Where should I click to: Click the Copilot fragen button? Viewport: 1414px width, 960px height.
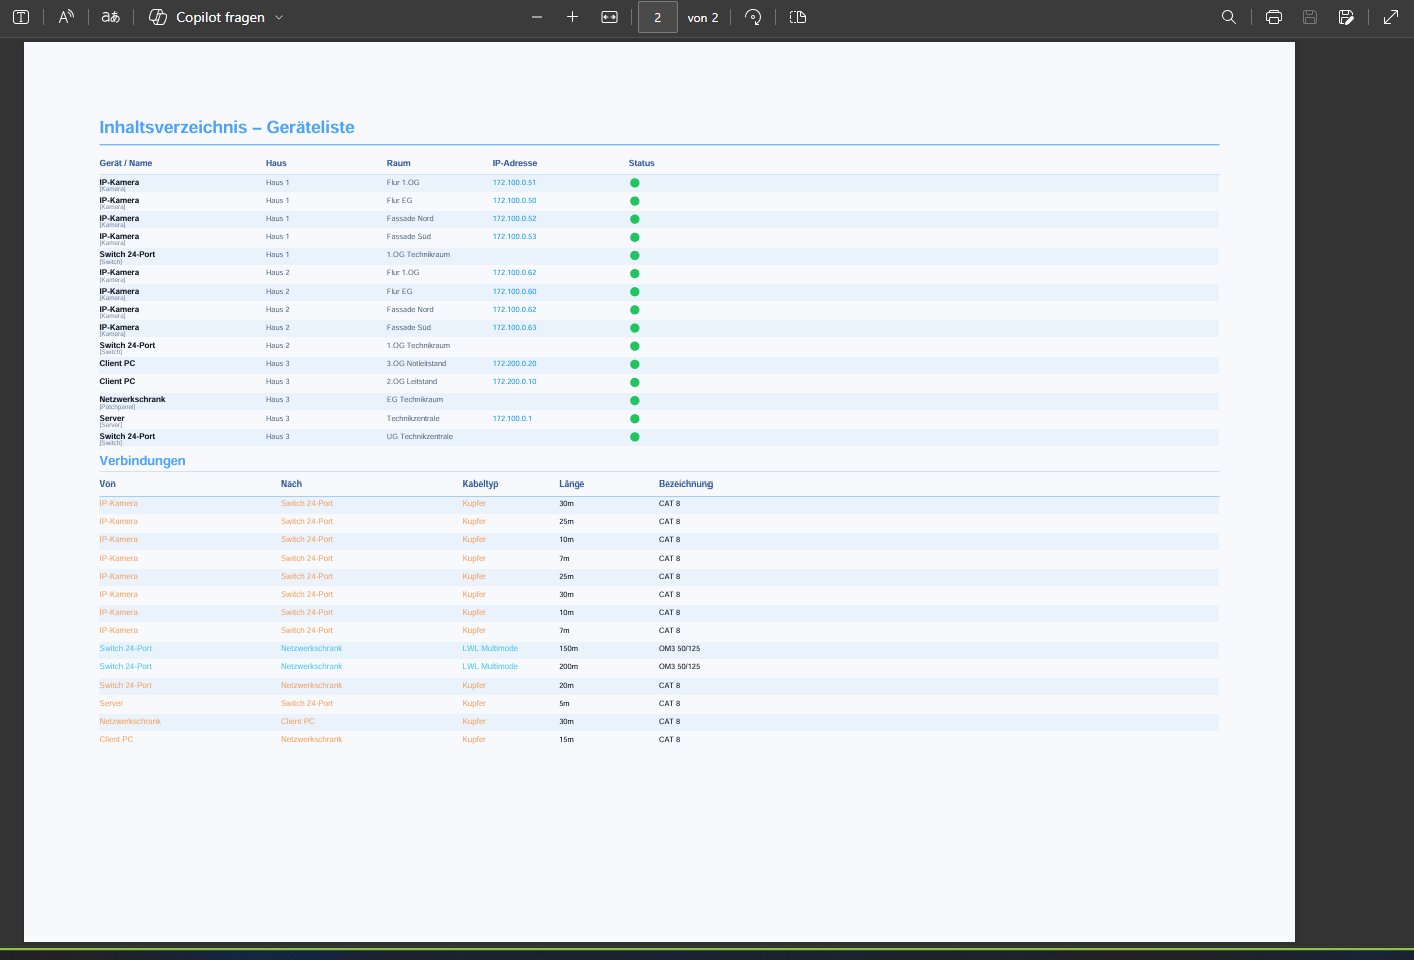207,17
